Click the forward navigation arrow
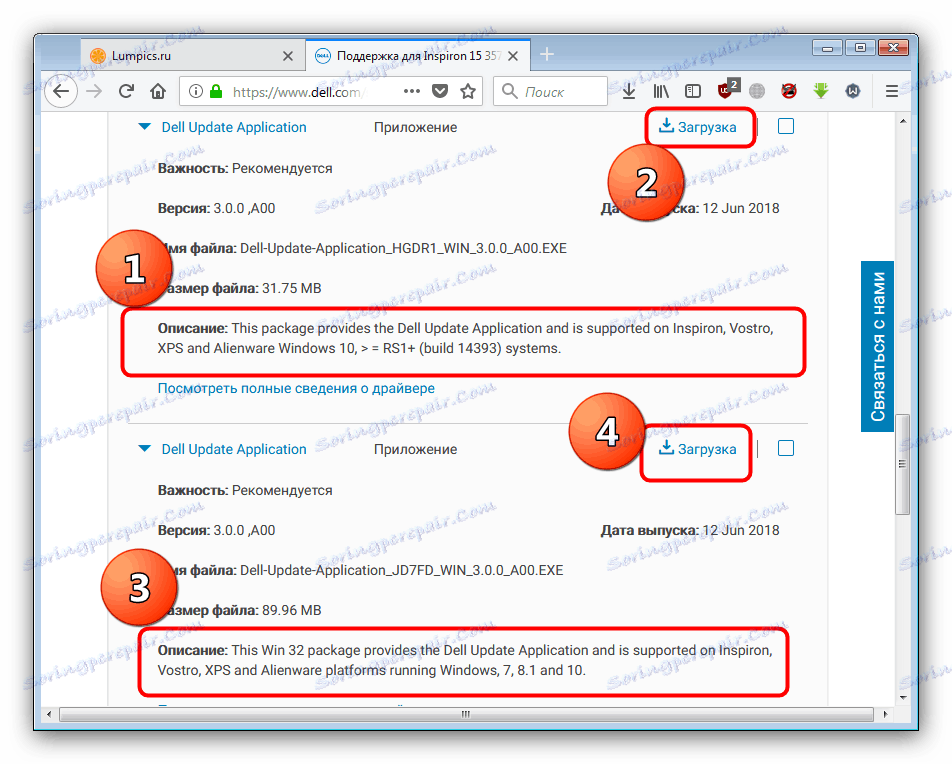 click(x=94, y=91)
